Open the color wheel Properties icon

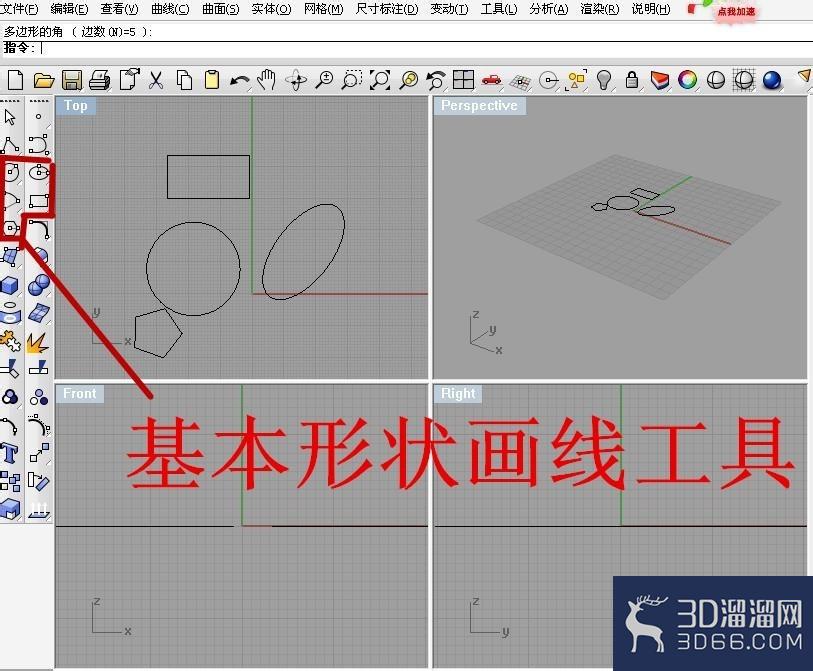688,80
